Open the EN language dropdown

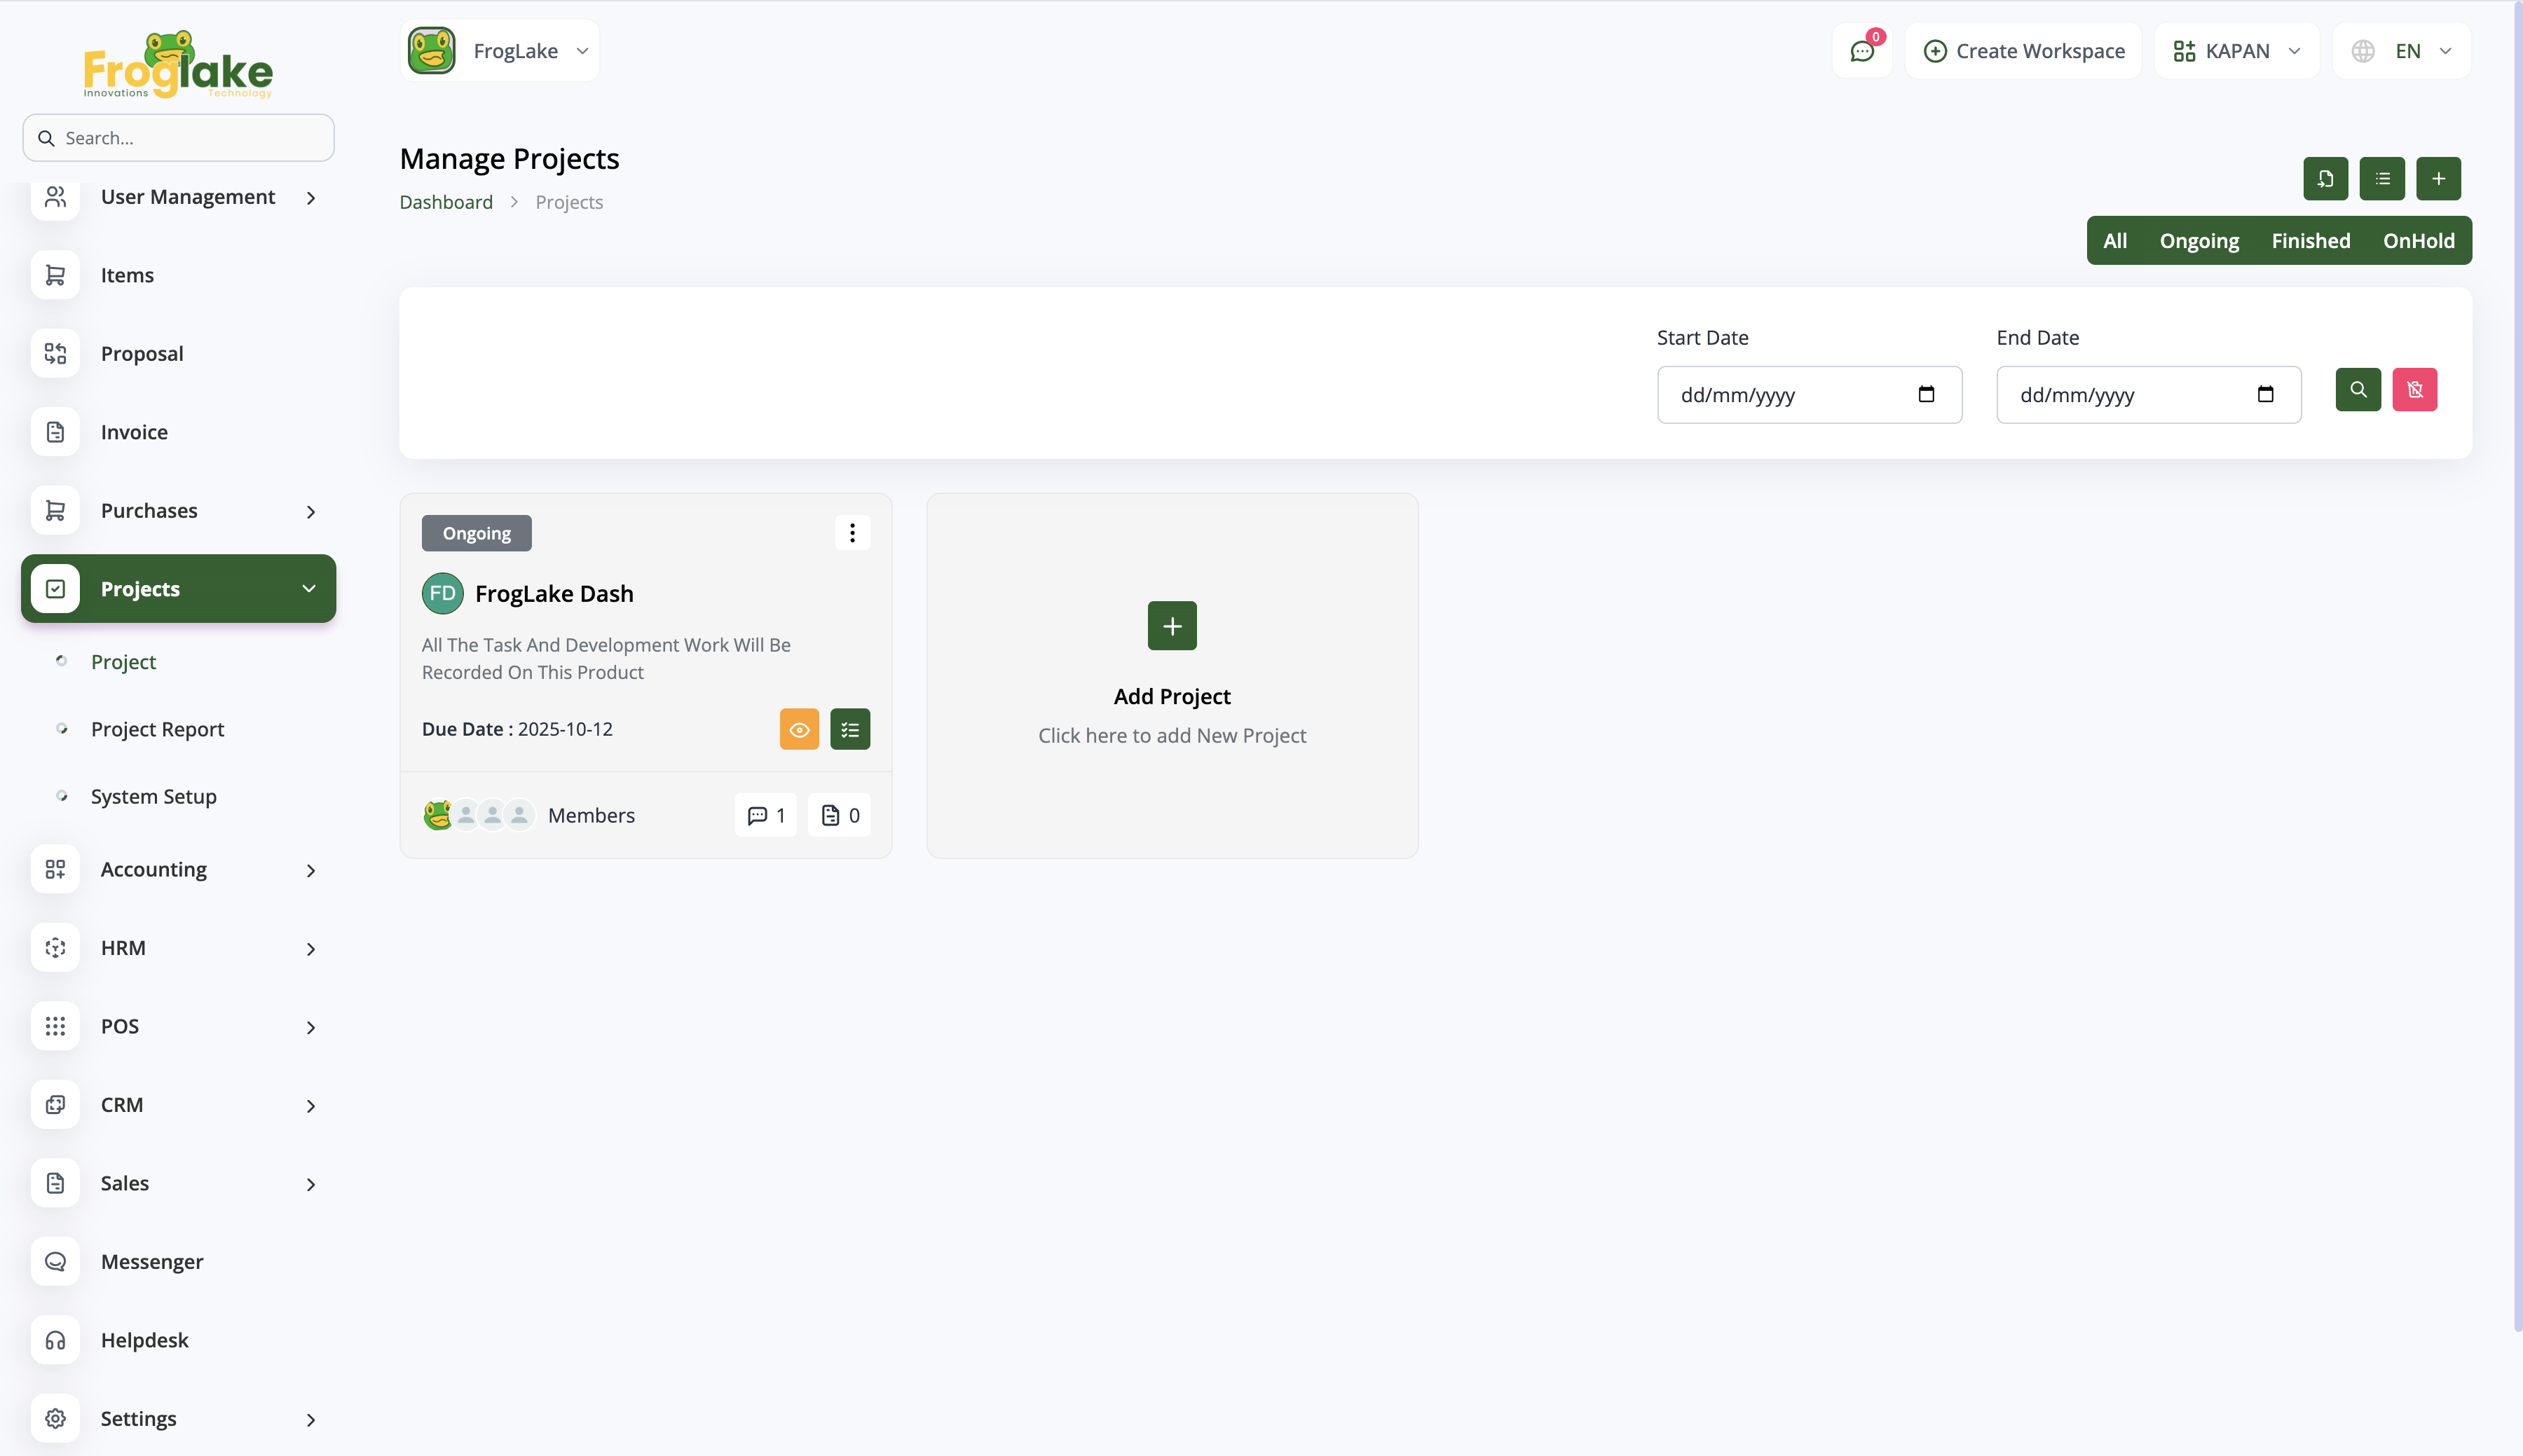[2402, 51]
